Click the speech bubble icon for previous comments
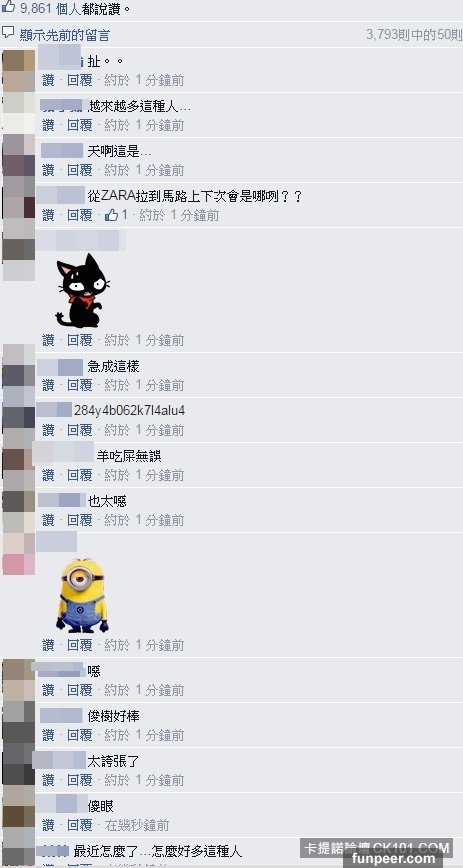The image size is (463, 868). pyautogui.click(x=8, y=33)
